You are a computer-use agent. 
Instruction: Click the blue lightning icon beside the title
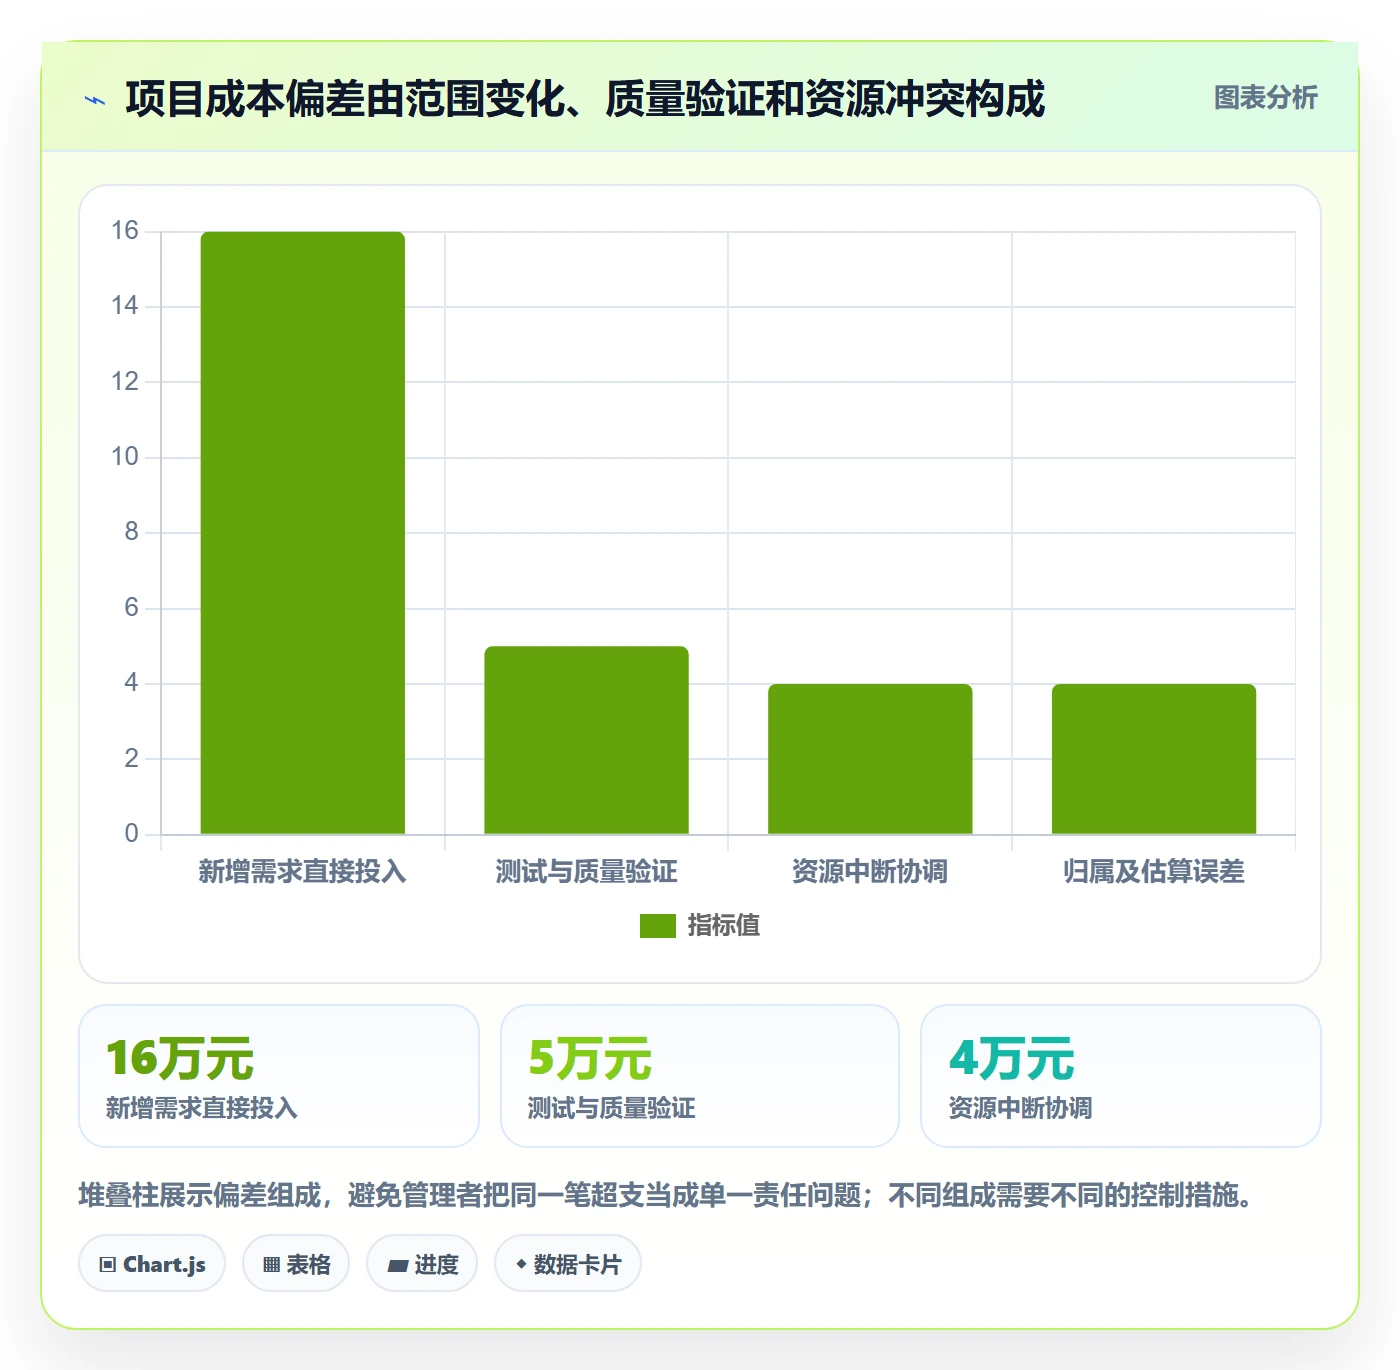[x=95, y=100]
